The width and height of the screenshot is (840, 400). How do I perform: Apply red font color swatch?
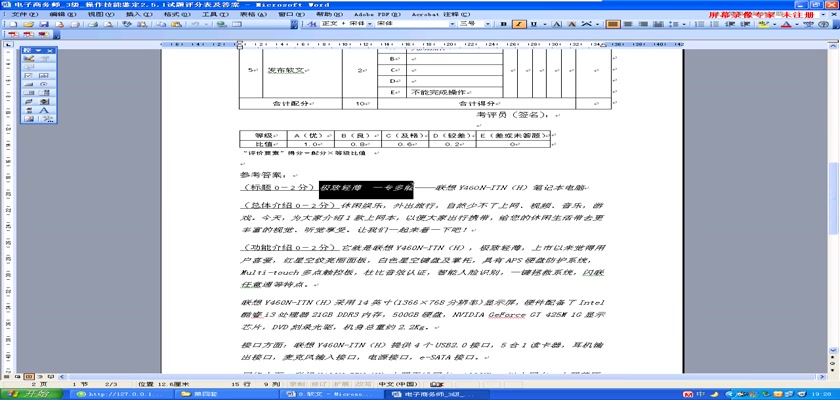pos(786,25)
